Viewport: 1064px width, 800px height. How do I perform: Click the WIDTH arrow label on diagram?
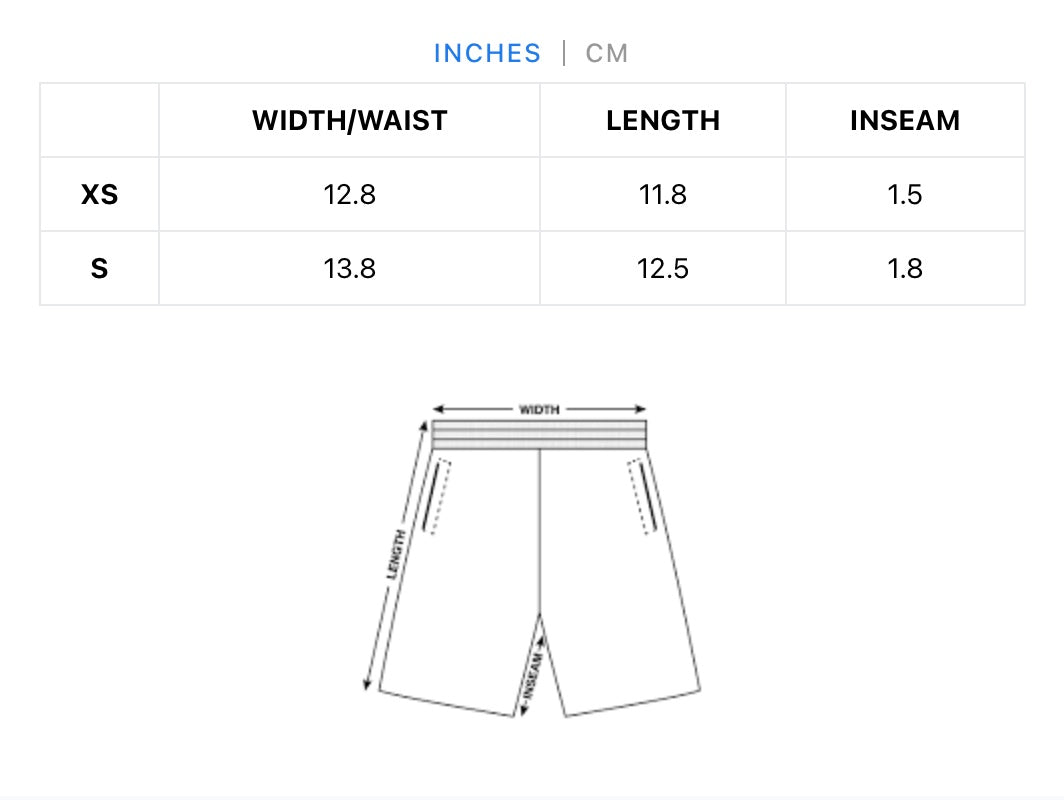539,409
